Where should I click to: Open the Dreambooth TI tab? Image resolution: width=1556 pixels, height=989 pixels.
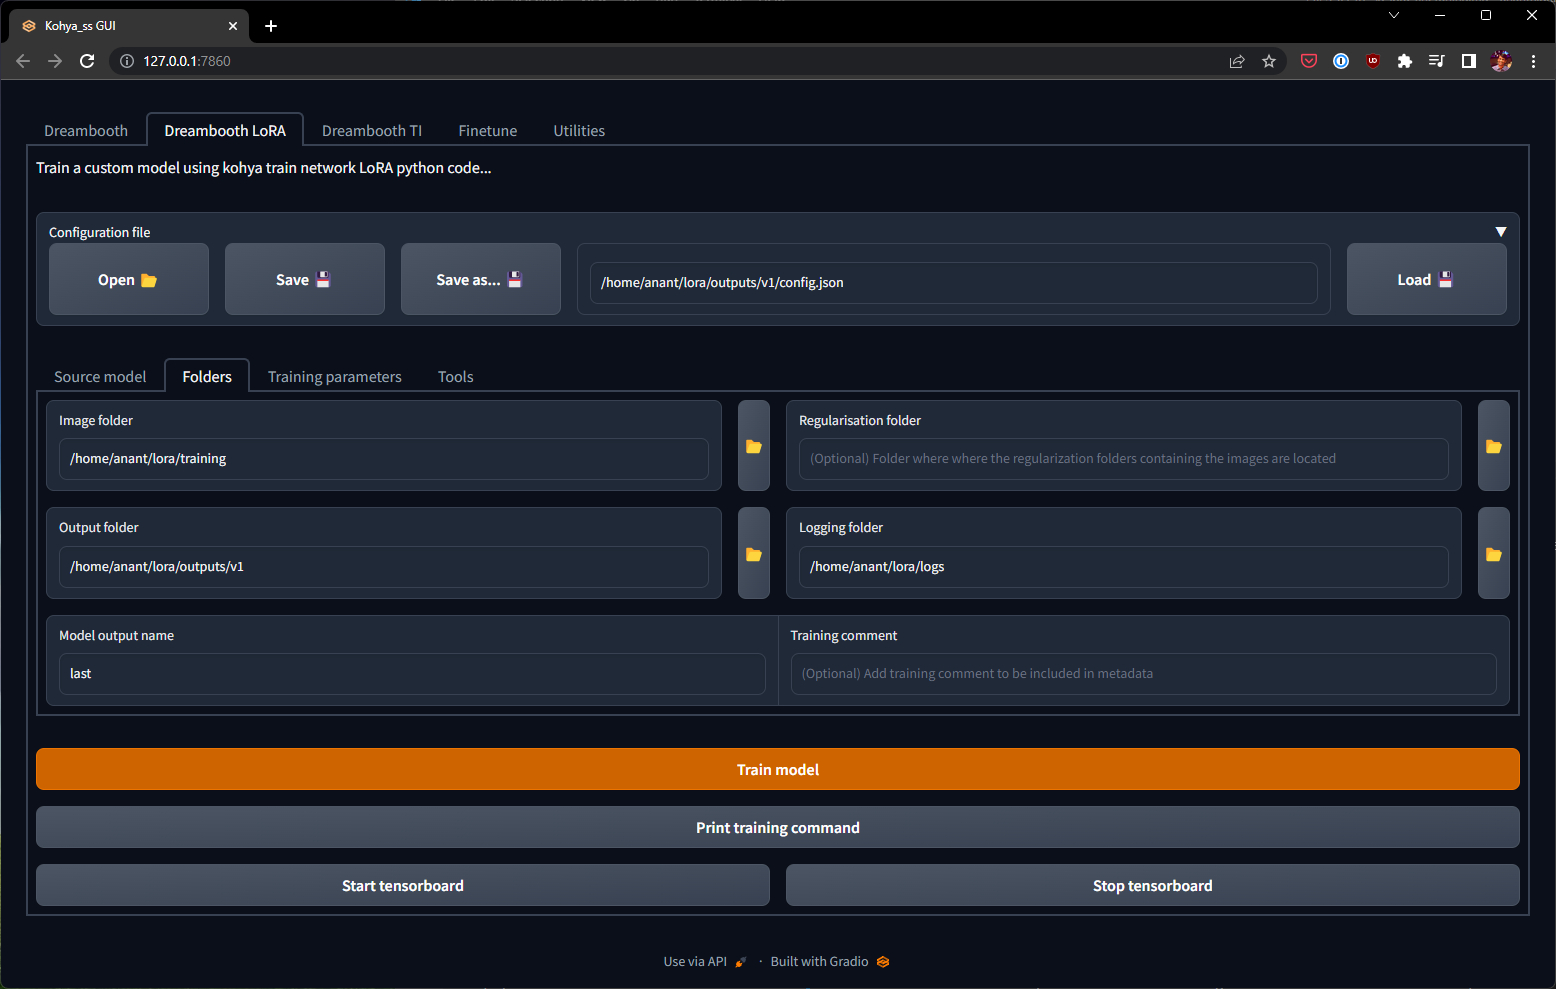(372, 131)
